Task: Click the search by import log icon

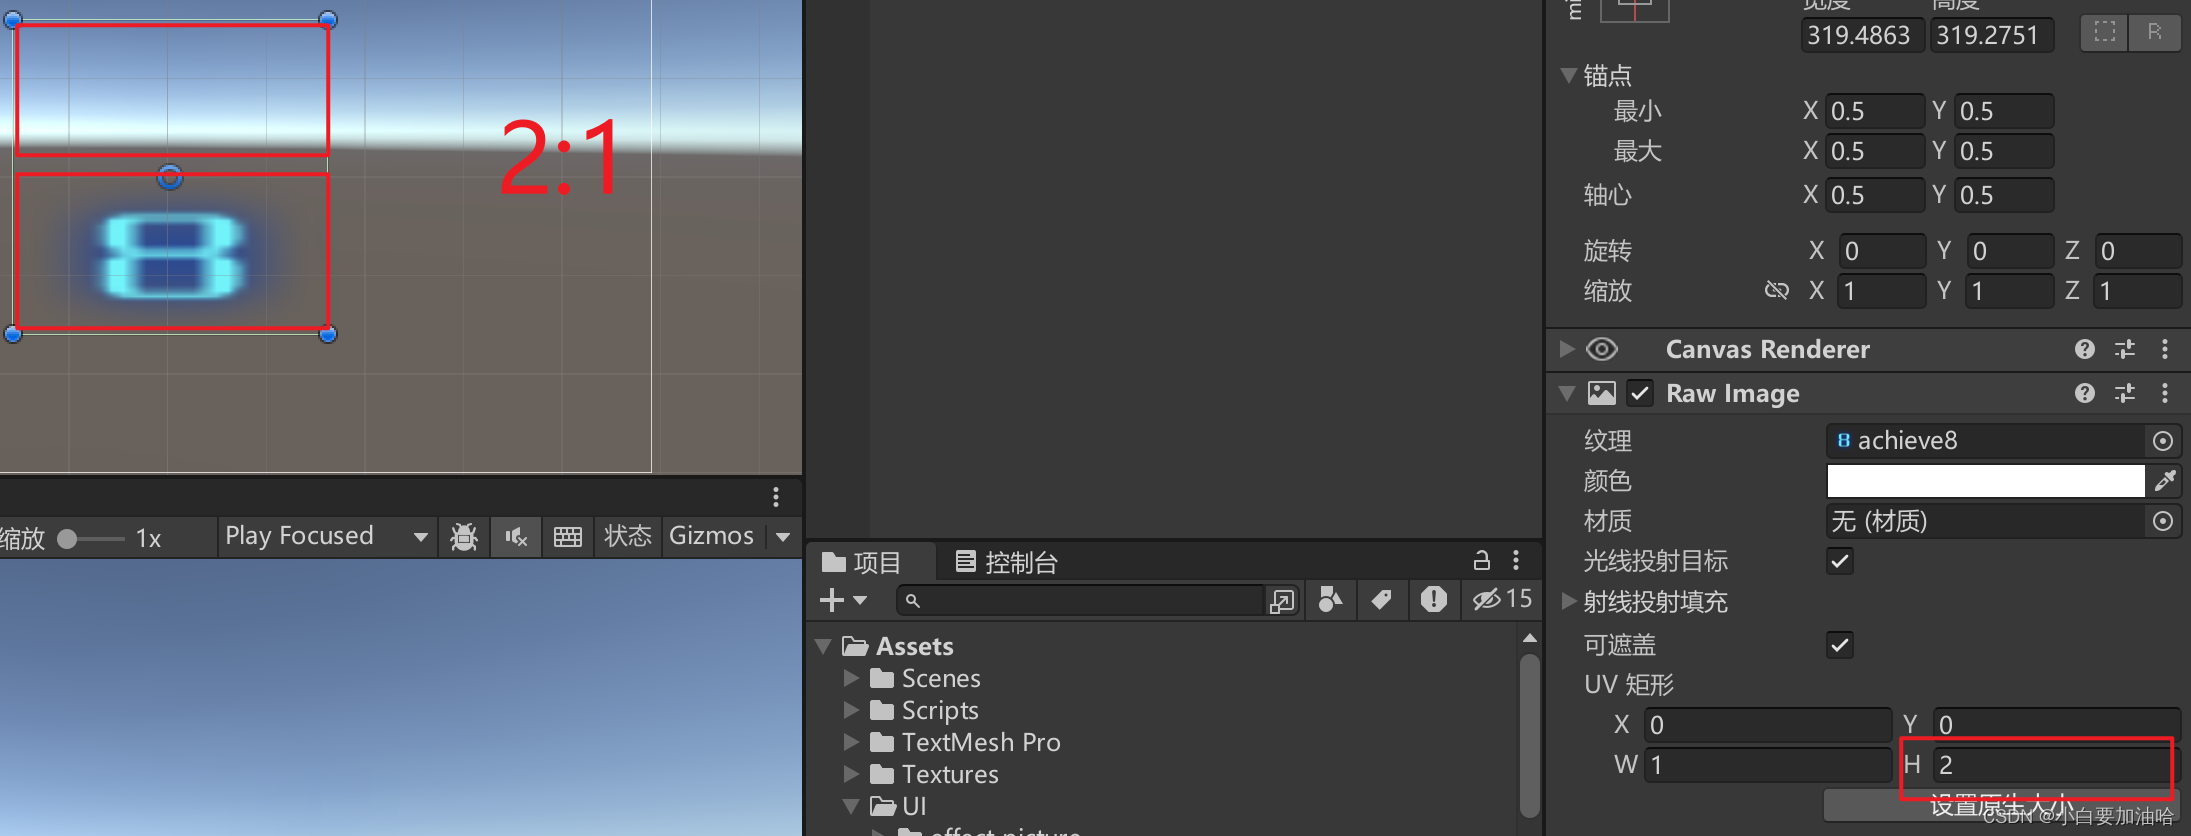Action: pyautogui.click(x=1434, y=599)
